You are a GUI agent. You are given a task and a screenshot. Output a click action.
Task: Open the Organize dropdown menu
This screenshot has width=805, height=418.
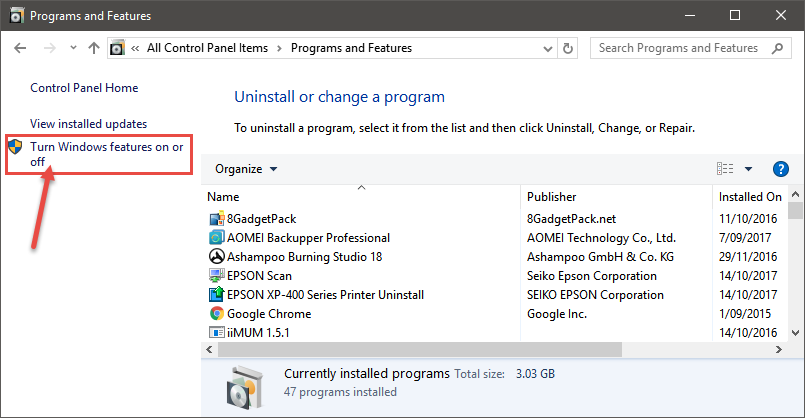pos(246,169)
